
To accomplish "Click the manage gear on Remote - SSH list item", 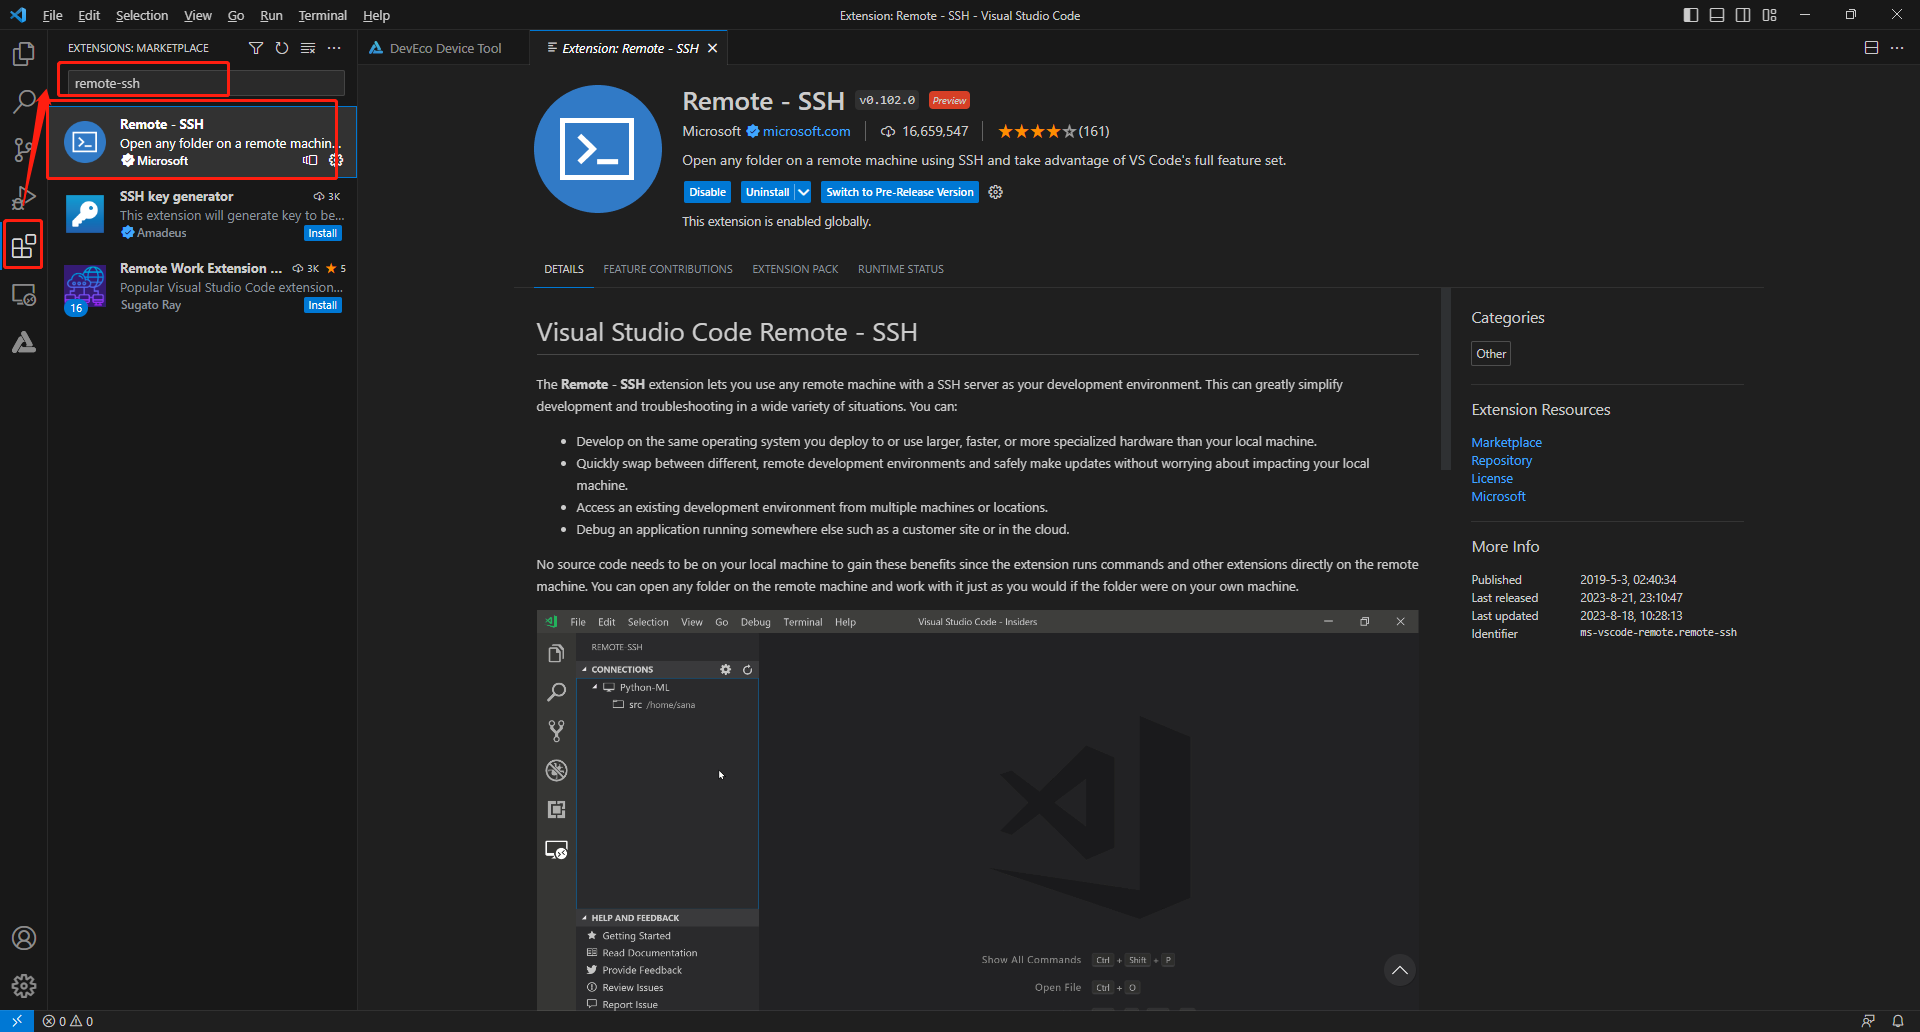I will pos(336,160).
